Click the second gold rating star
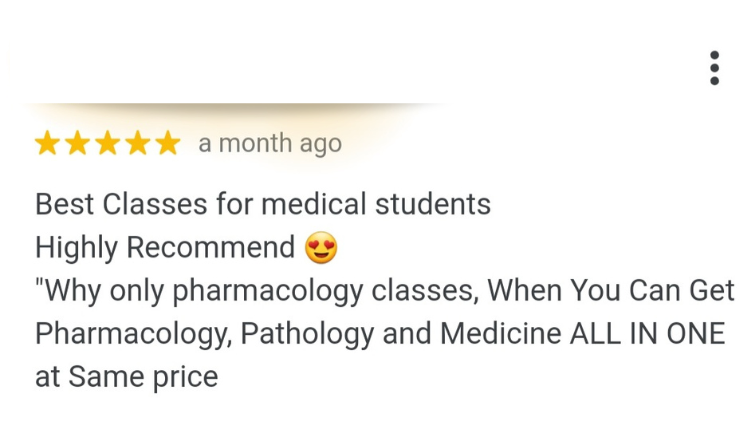The image size is (750, 422). point(77,144)
